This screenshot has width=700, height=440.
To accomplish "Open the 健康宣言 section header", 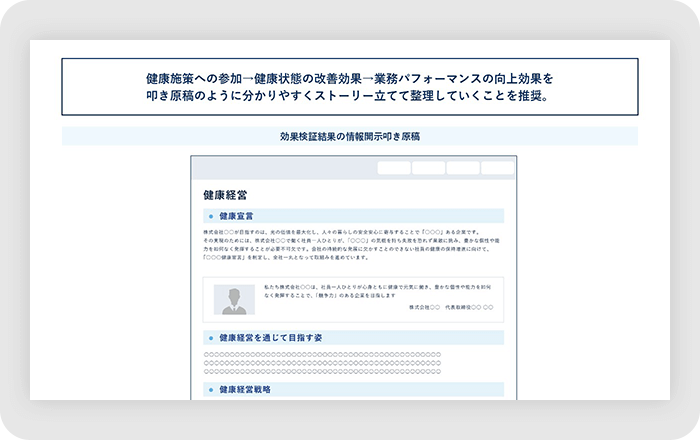I will point(236,216).
